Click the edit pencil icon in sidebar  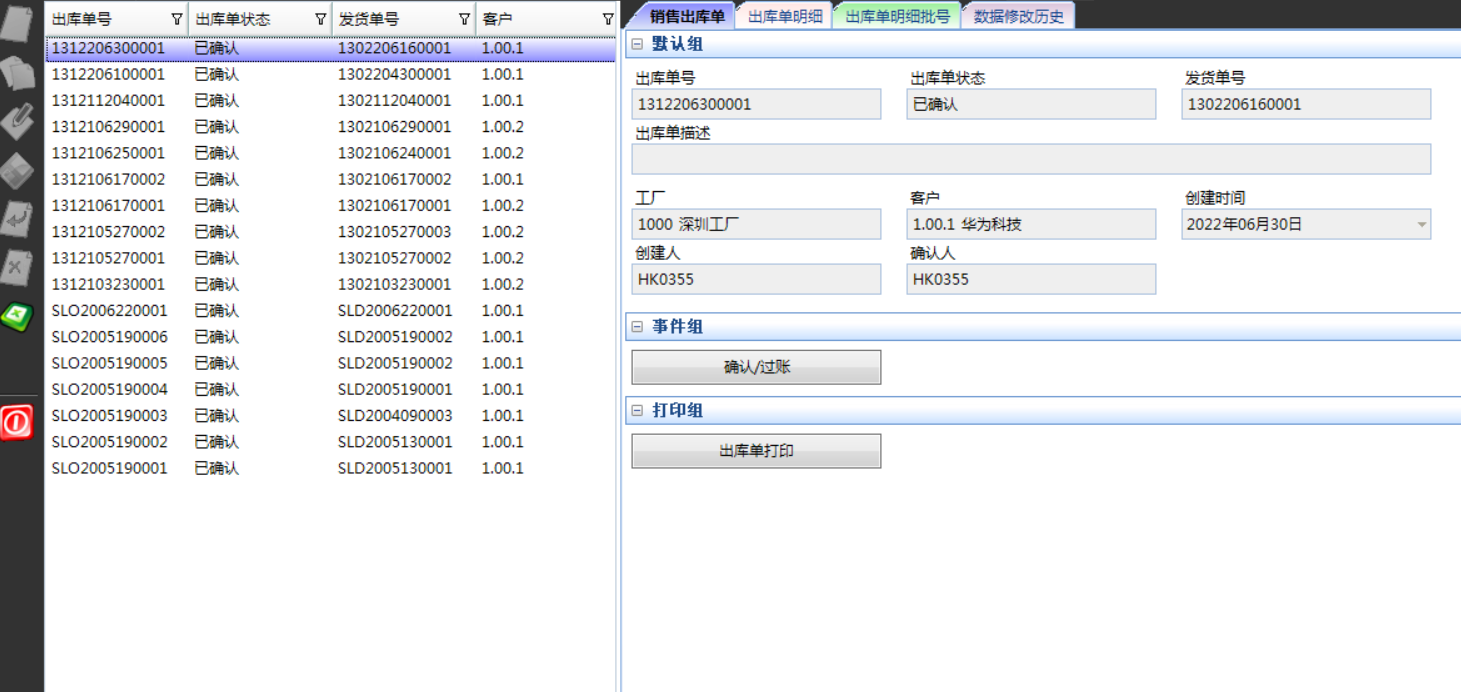tap(17, 120)
